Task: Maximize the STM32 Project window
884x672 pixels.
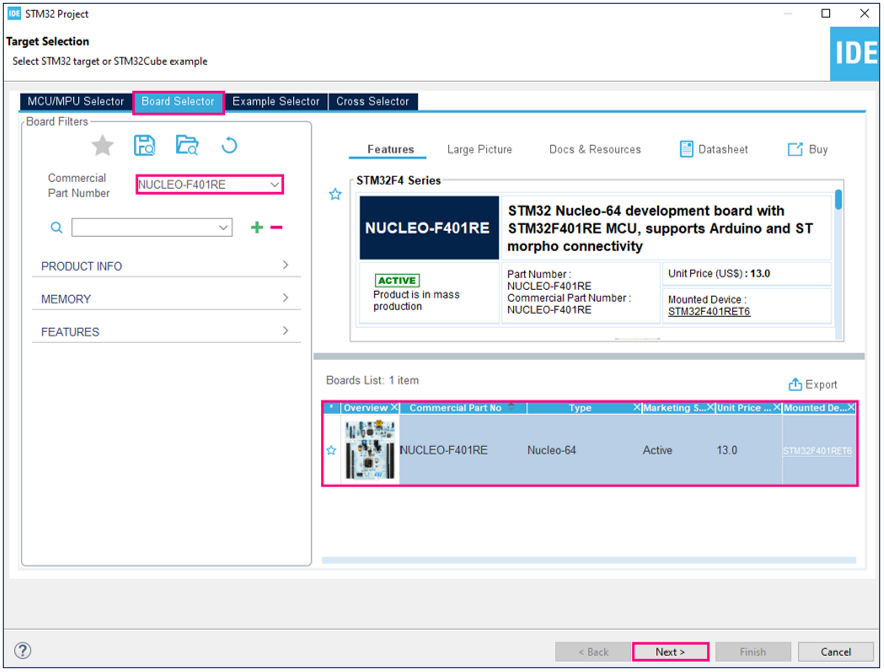Action: click(x=825, y=14)
